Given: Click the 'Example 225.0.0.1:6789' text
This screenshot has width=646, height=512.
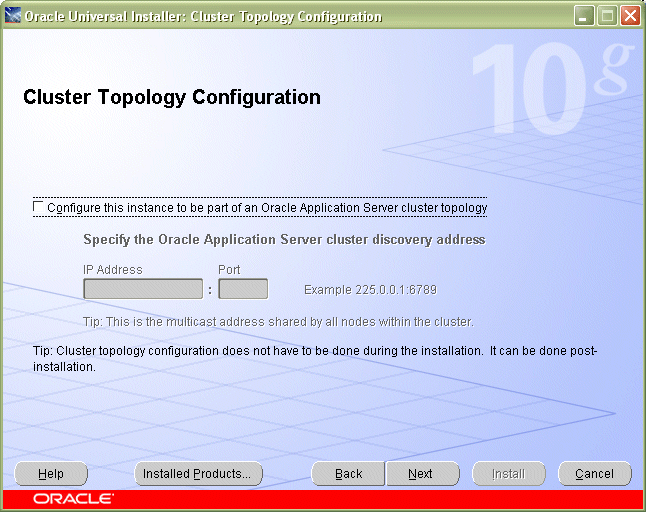Looking at the screenshot, I should coord(370,290).
